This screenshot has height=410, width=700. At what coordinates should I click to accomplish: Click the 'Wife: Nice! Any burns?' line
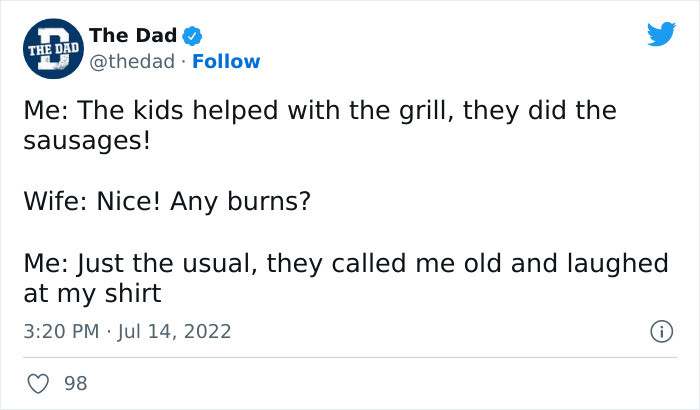coord(166,202)
